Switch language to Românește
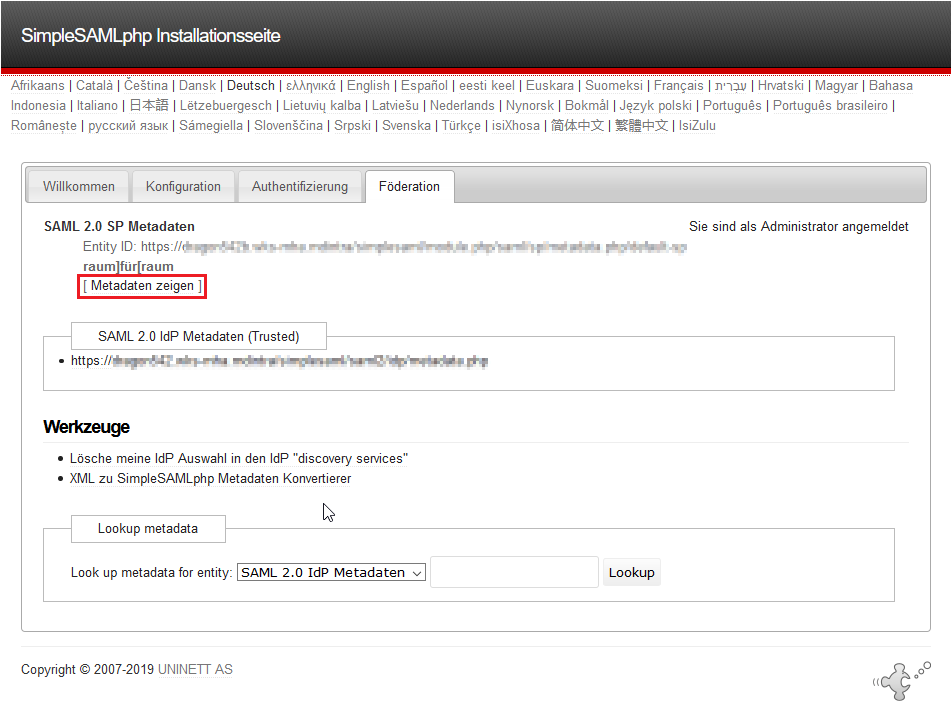952x702 pixels. 44,126
